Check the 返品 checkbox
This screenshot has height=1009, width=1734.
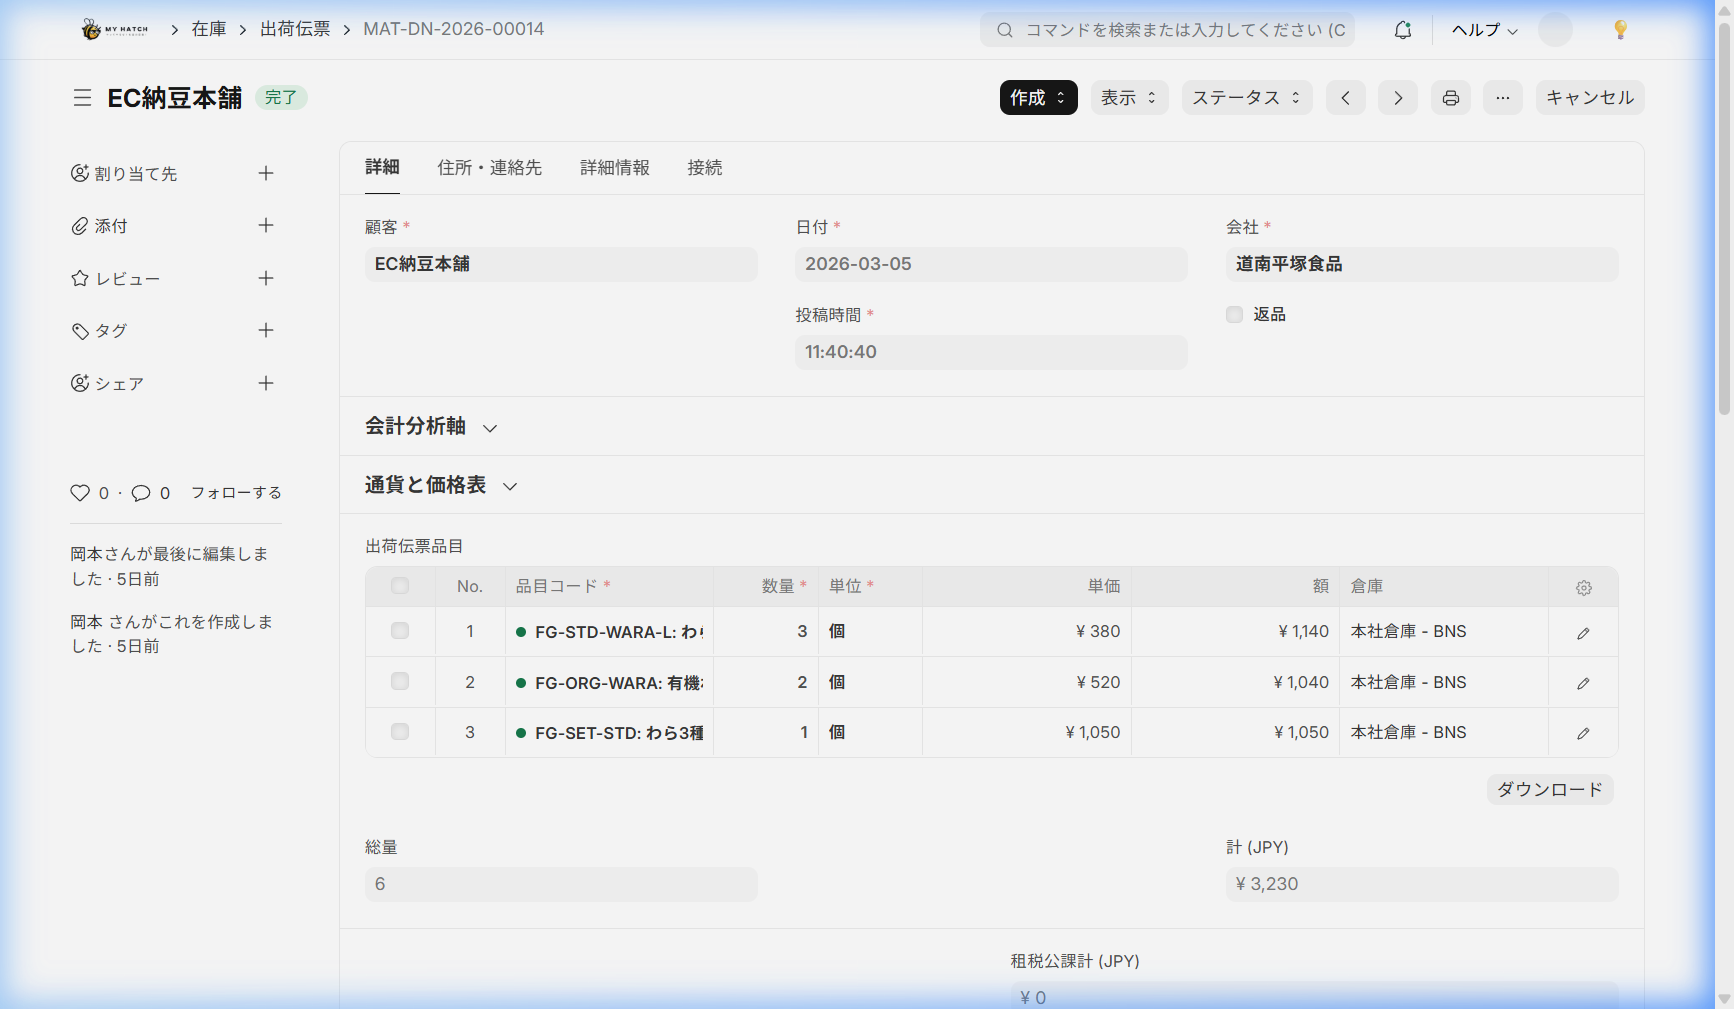[1235, 315]
